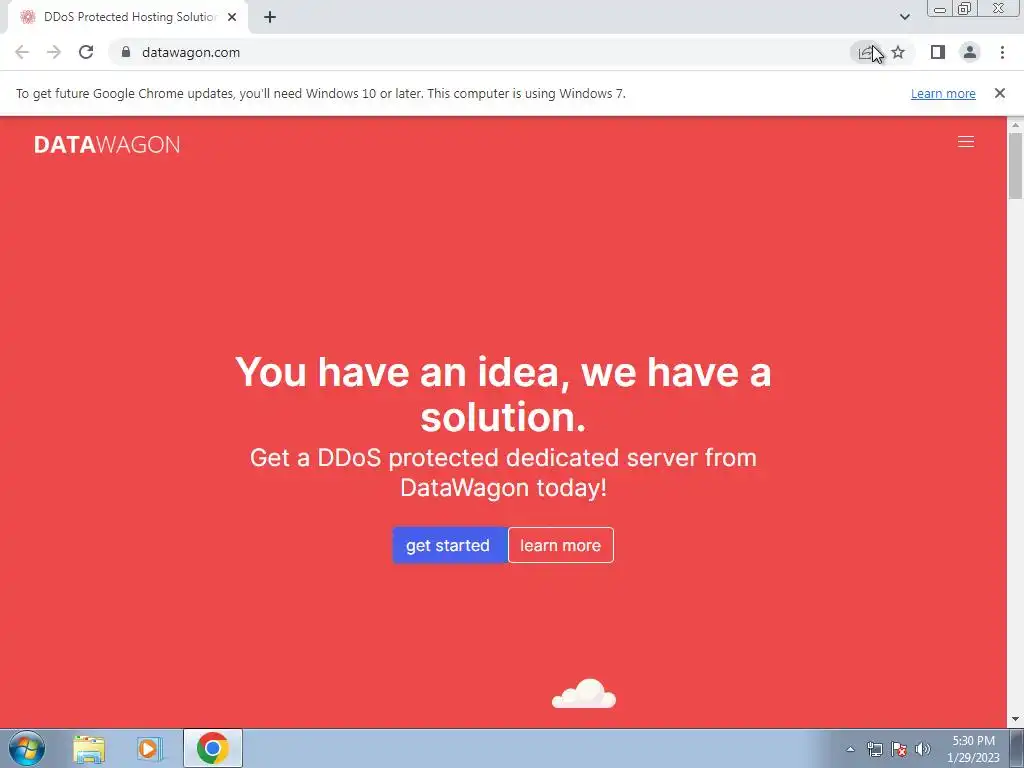Open Windows Media Player from taskbar
The image size is (1024, 768).
pos(149,749)
